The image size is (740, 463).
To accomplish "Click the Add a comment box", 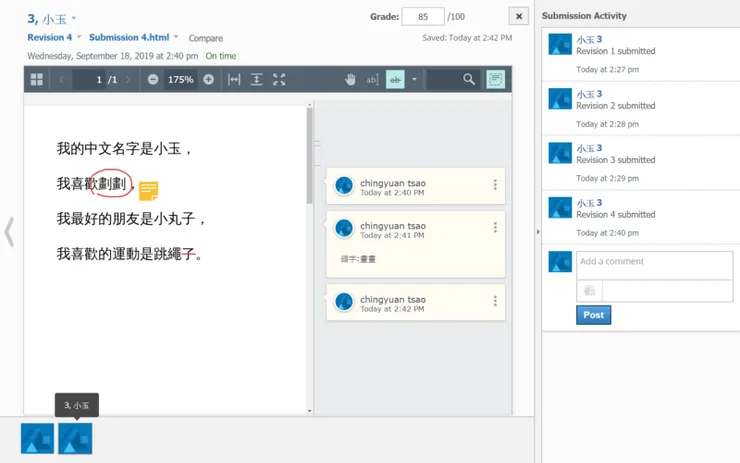I will 655,265.
